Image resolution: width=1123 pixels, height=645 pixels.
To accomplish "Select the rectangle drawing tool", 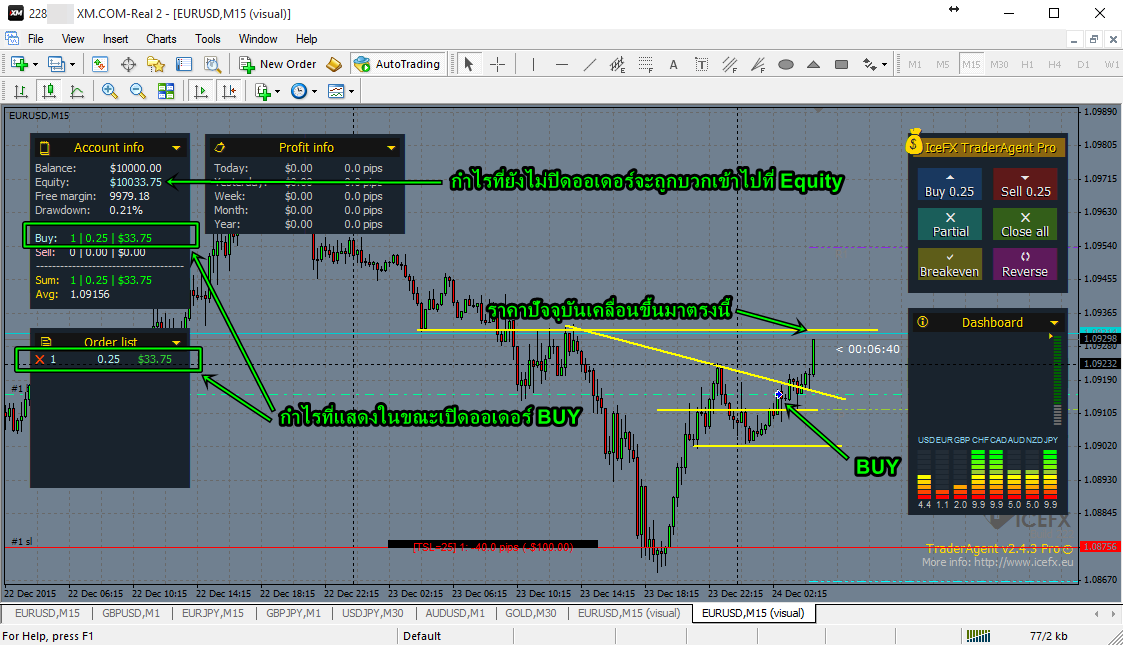I will click(842, 64).
